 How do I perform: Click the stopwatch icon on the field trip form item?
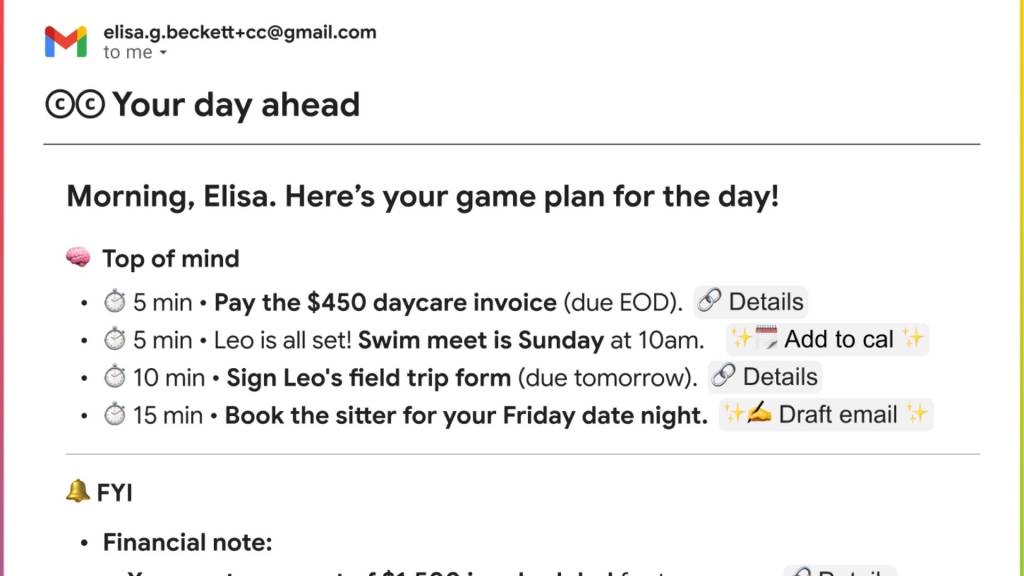click(114, 378)
